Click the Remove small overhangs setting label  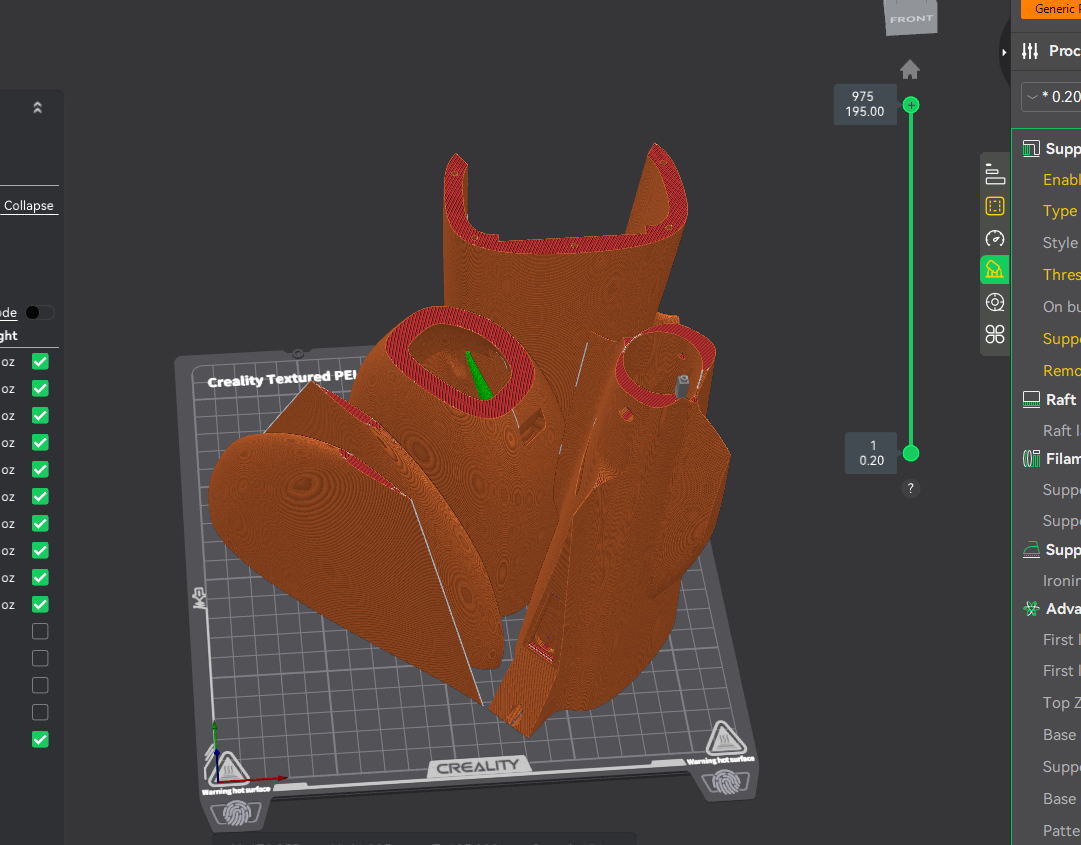pyautogui.click(x=1062, y=370)
